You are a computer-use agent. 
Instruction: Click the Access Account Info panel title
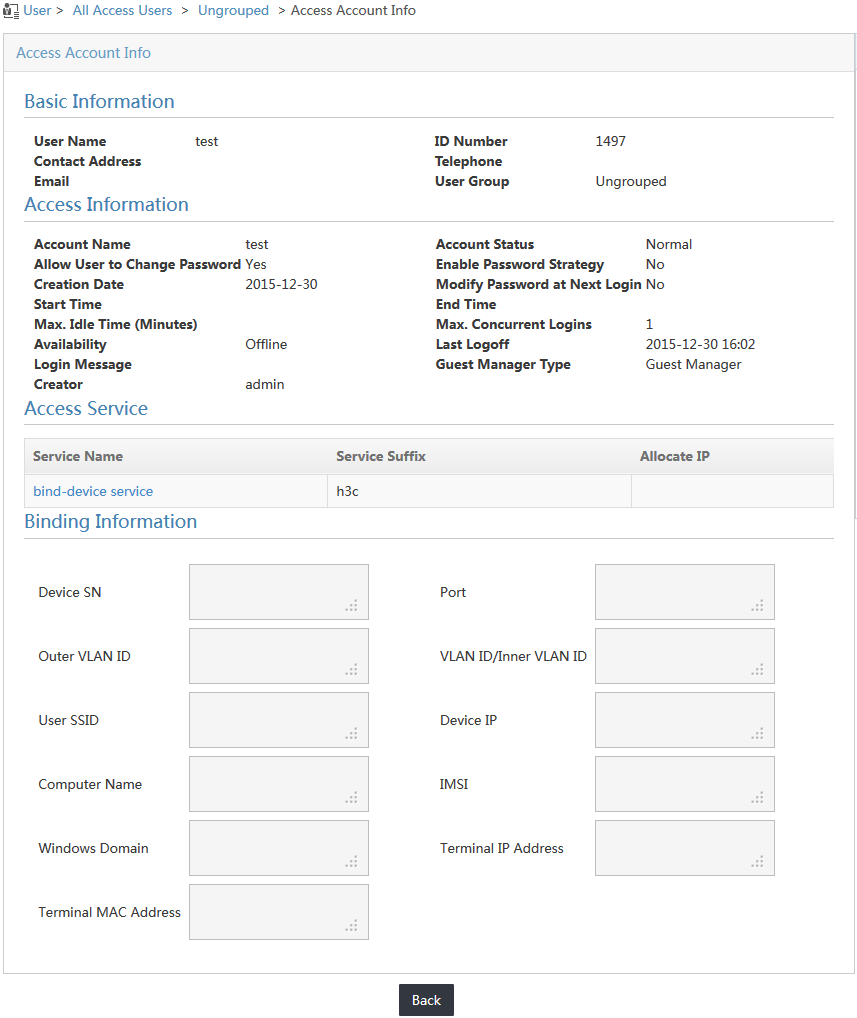pos(83,53)
